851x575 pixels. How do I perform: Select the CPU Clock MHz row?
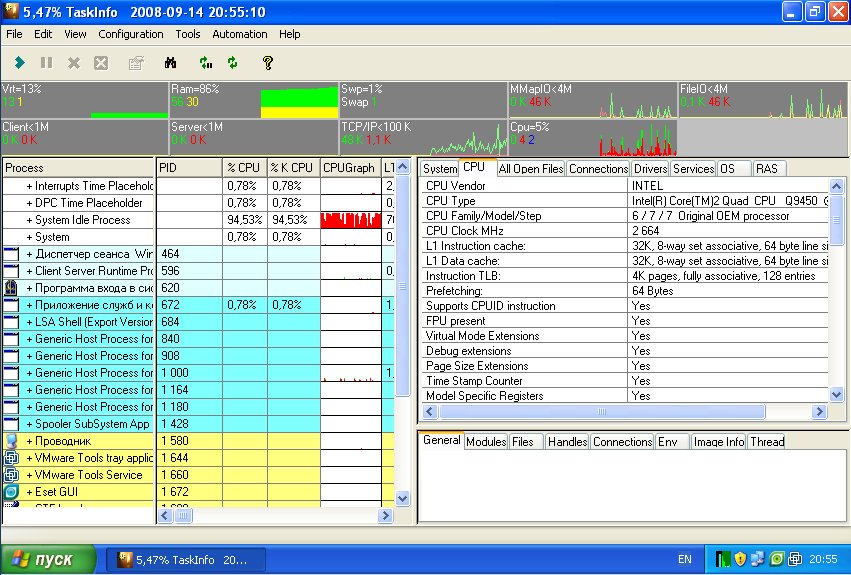(x=625, y=231)
